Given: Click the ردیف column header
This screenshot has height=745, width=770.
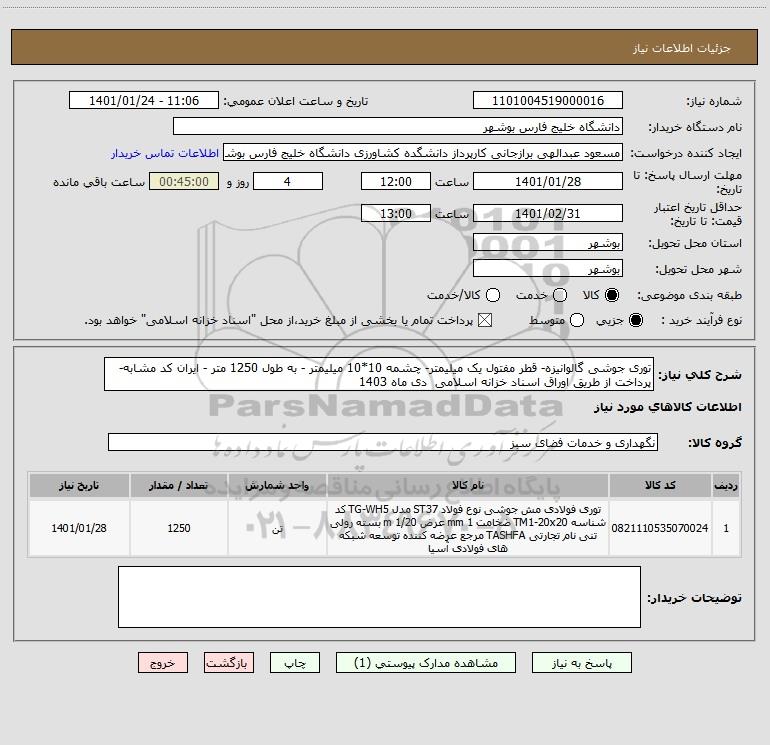Looking at the screenshot, I should pyautogui.click(x=726, y=485).
